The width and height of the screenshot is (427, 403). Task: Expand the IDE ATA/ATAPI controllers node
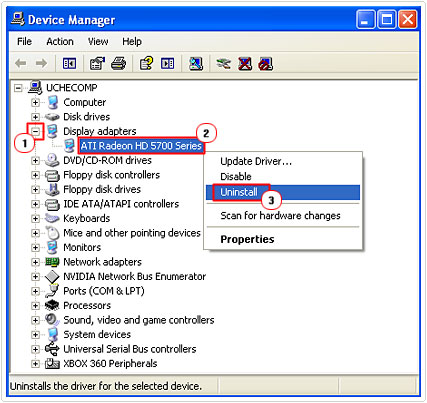pyautogui.click(x=35, y=204)
